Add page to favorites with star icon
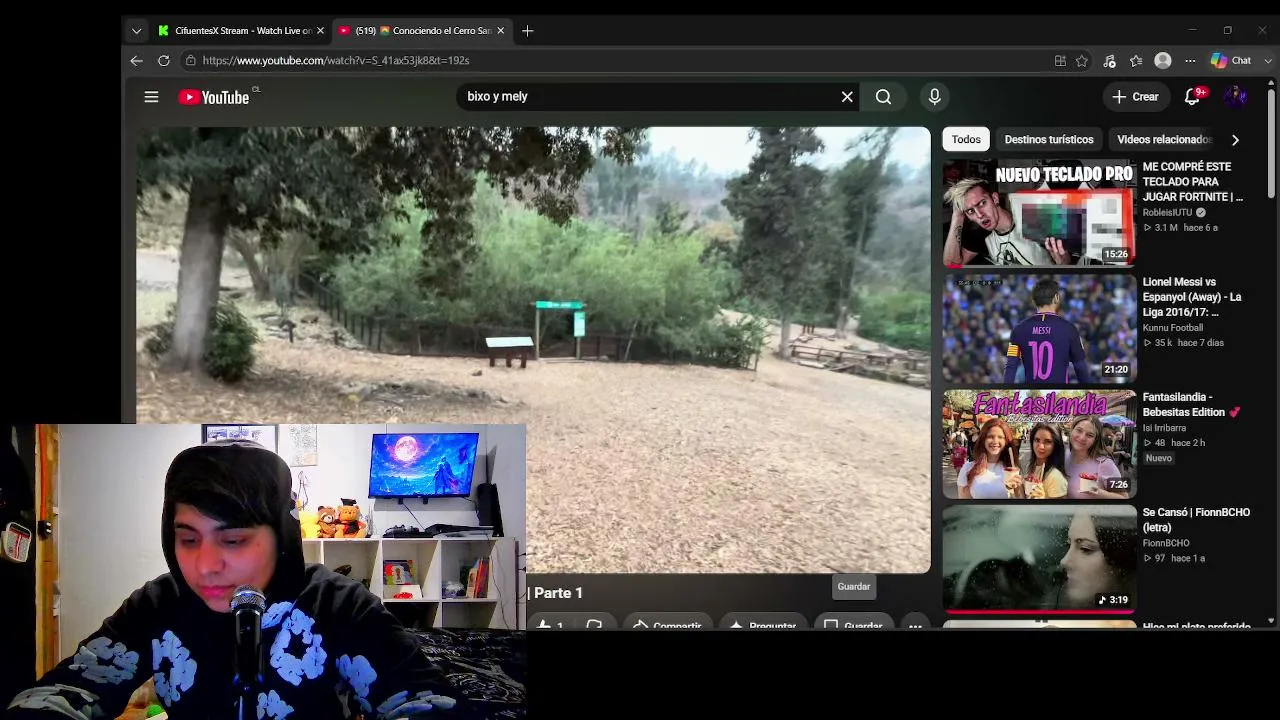 [x=1082, y=61]
